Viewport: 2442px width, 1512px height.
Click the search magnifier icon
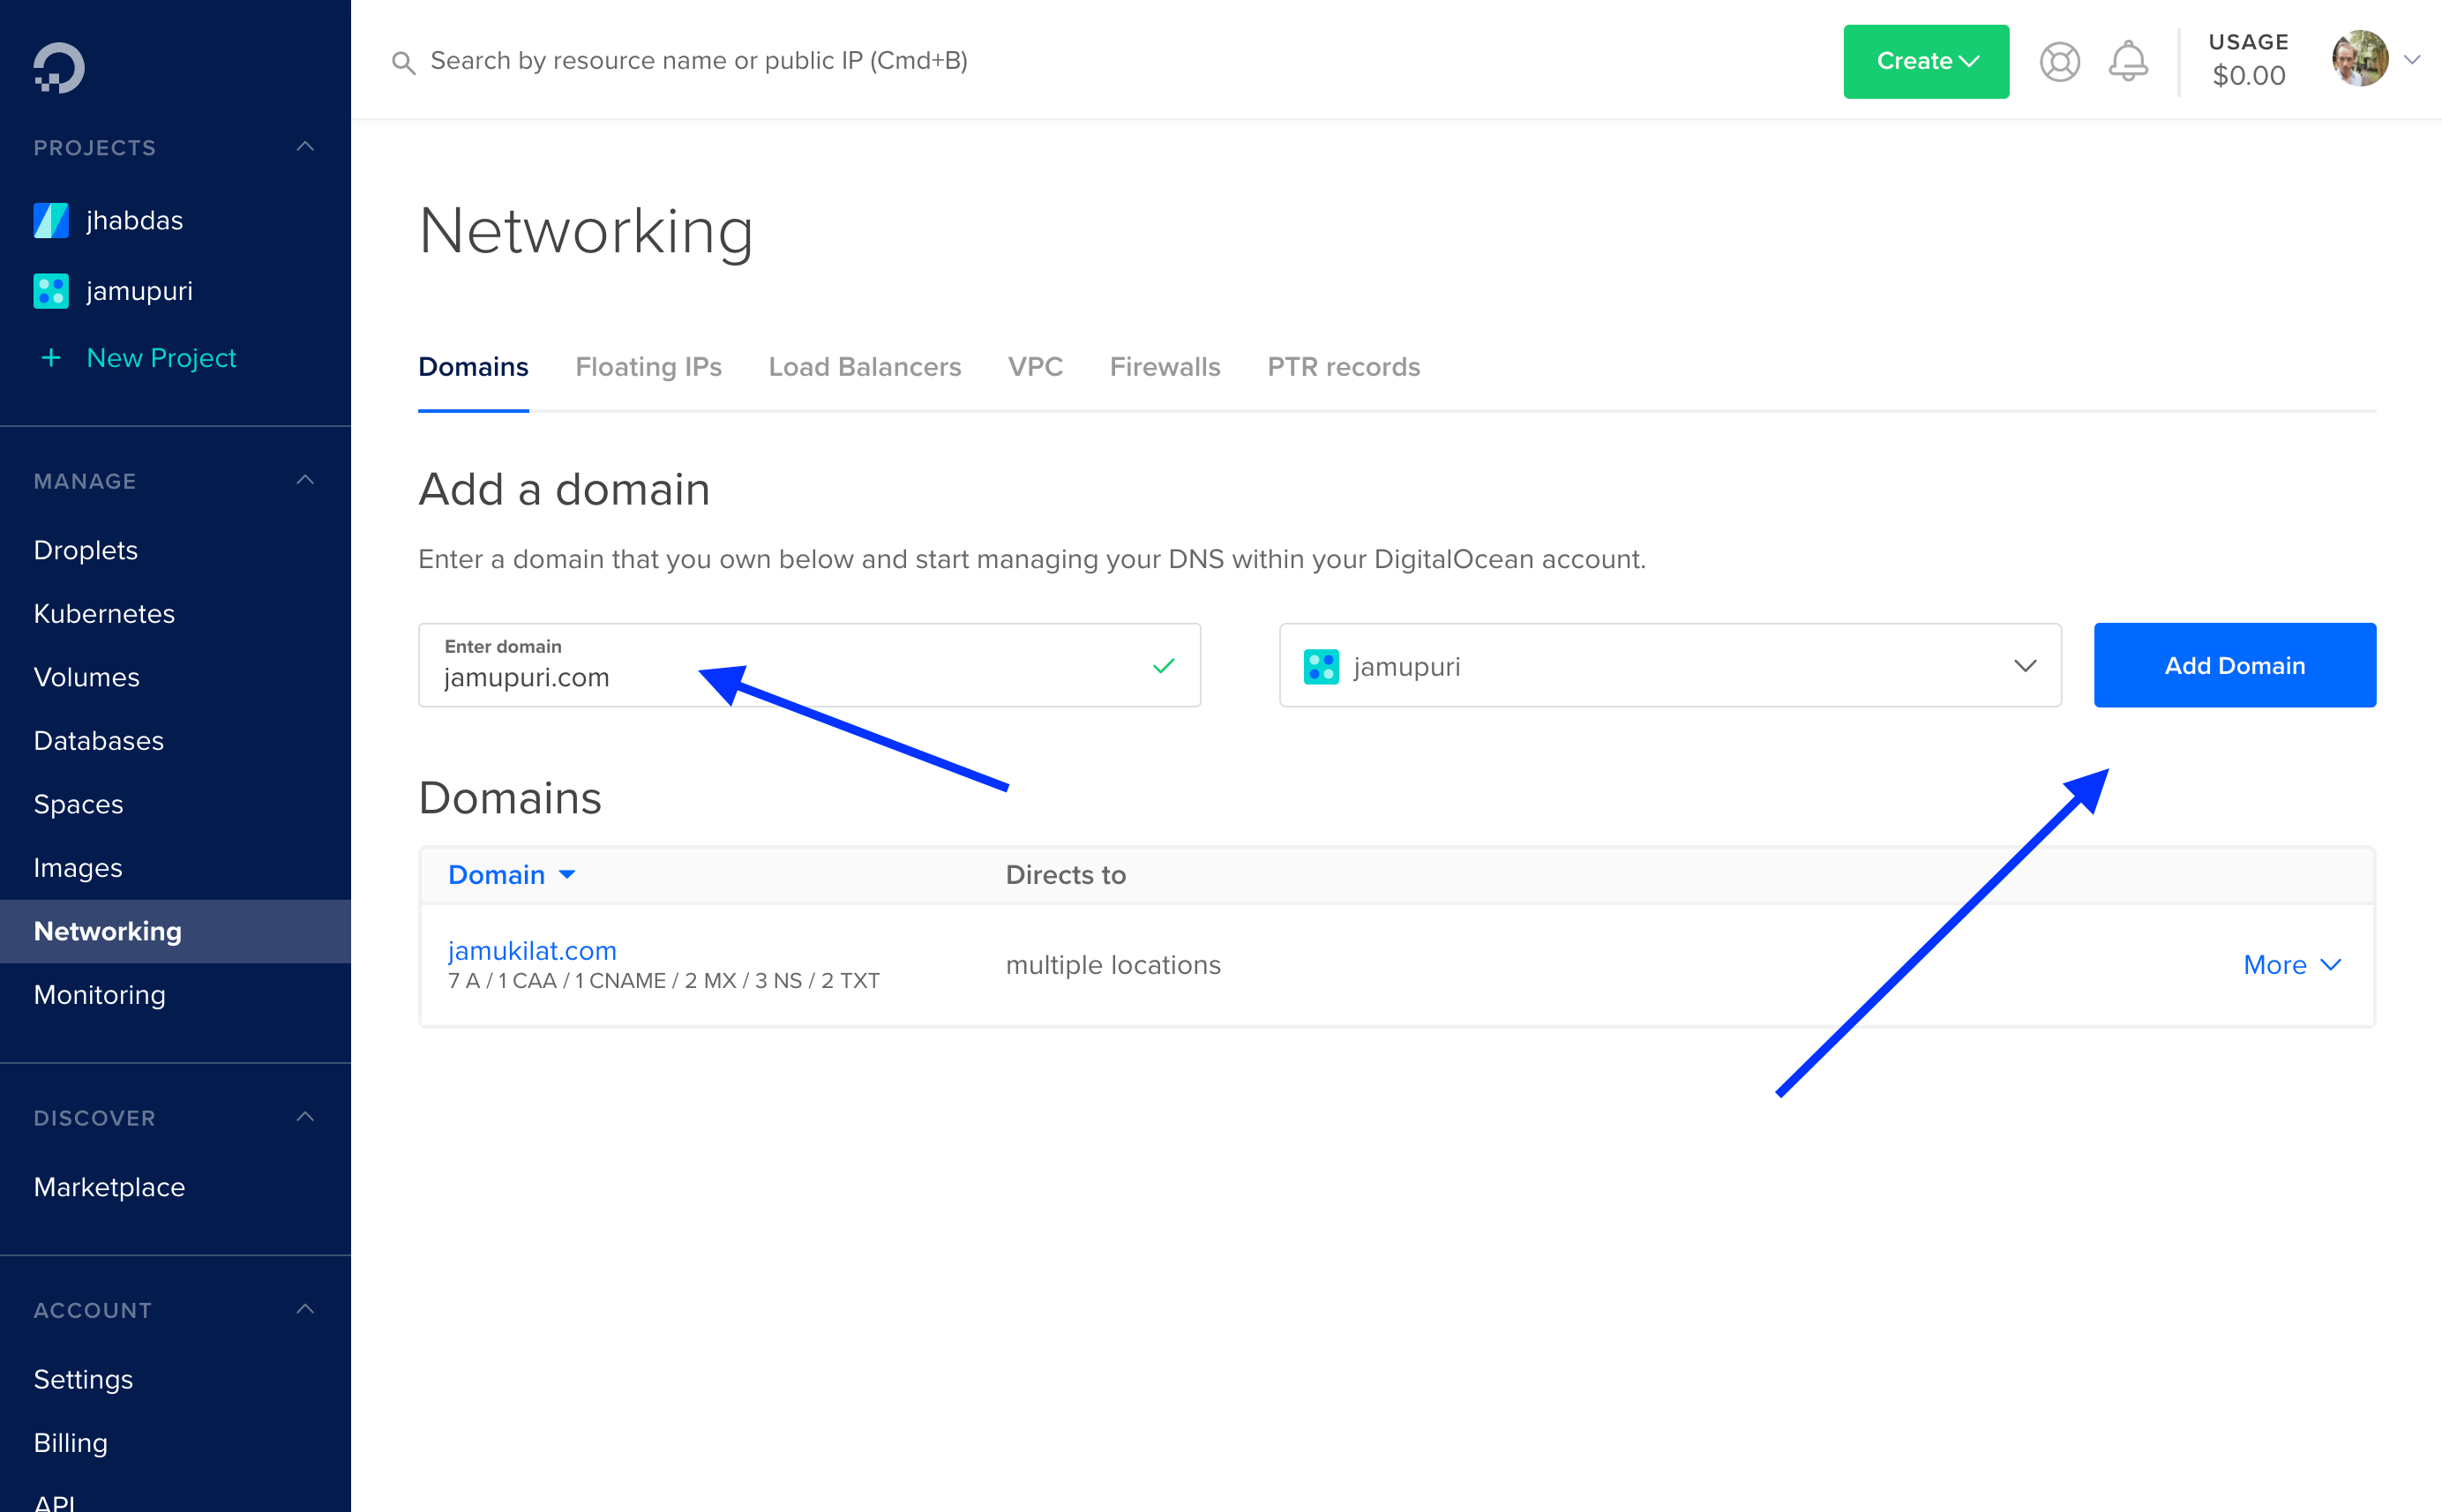(403, 63)
